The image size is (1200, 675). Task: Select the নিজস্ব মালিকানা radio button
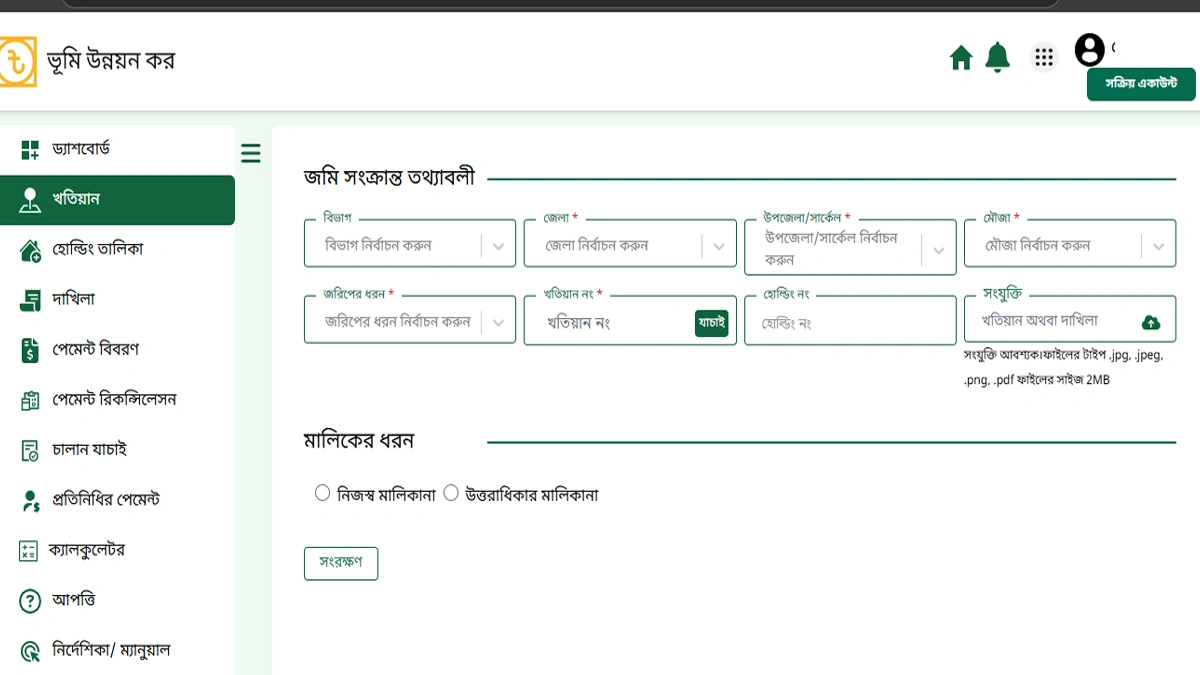[x=322, y=492]
